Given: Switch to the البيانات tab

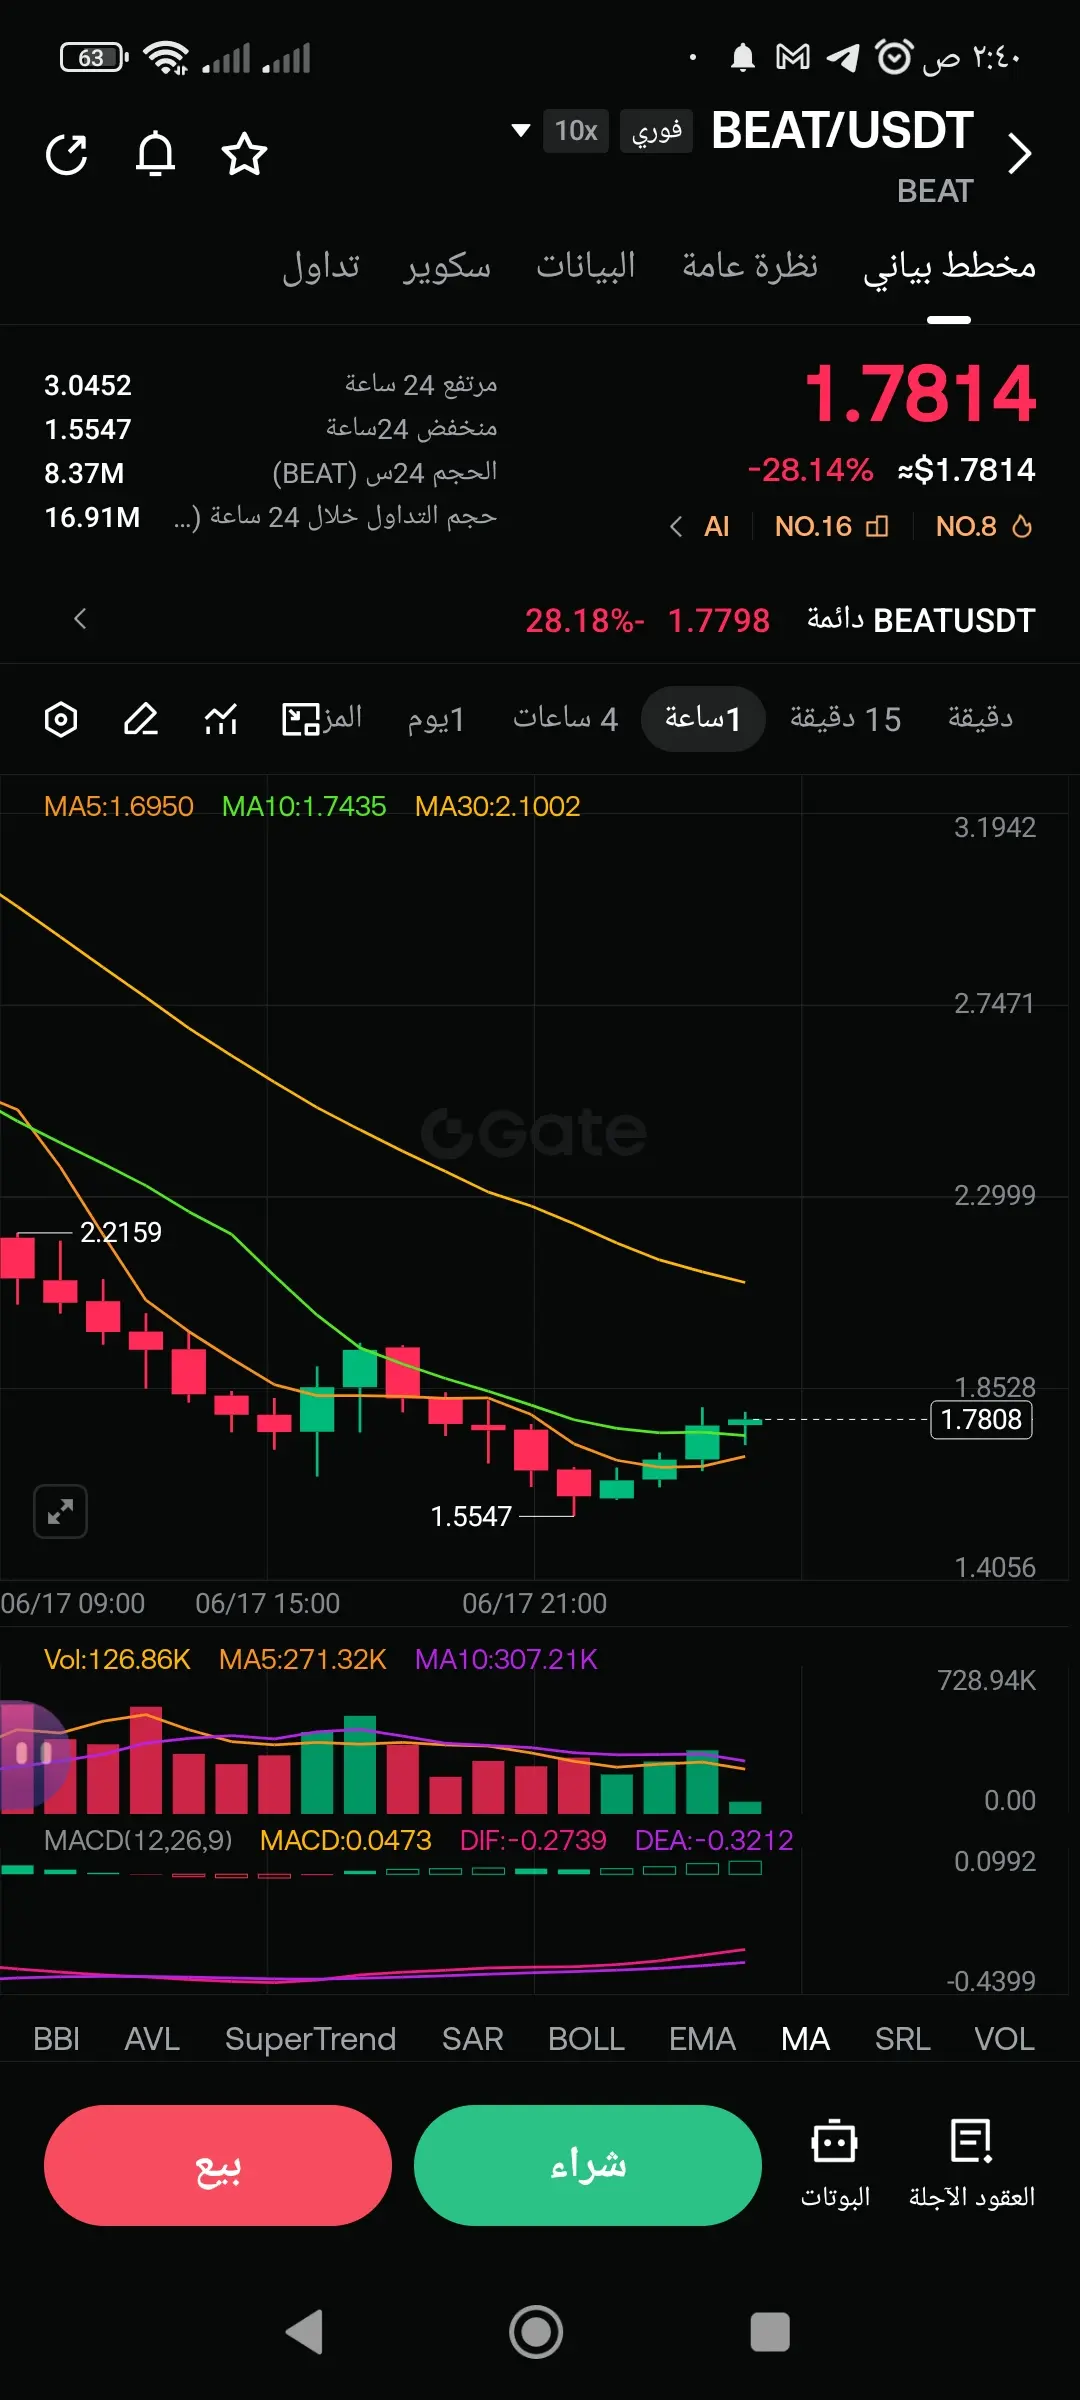Looking at the screenshot, I should (586, 266).
